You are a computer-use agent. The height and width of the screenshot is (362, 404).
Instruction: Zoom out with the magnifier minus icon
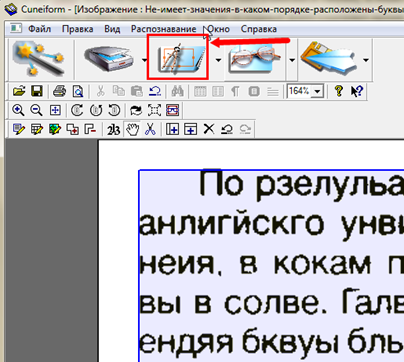(36, 110)
